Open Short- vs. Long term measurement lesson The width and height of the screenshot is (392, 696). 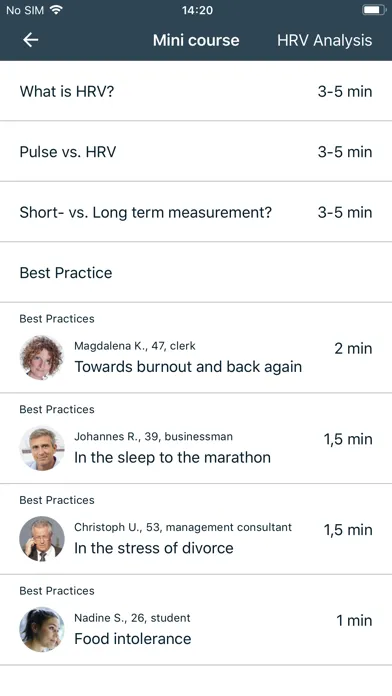pyautogui.click(x=196, y=212)
